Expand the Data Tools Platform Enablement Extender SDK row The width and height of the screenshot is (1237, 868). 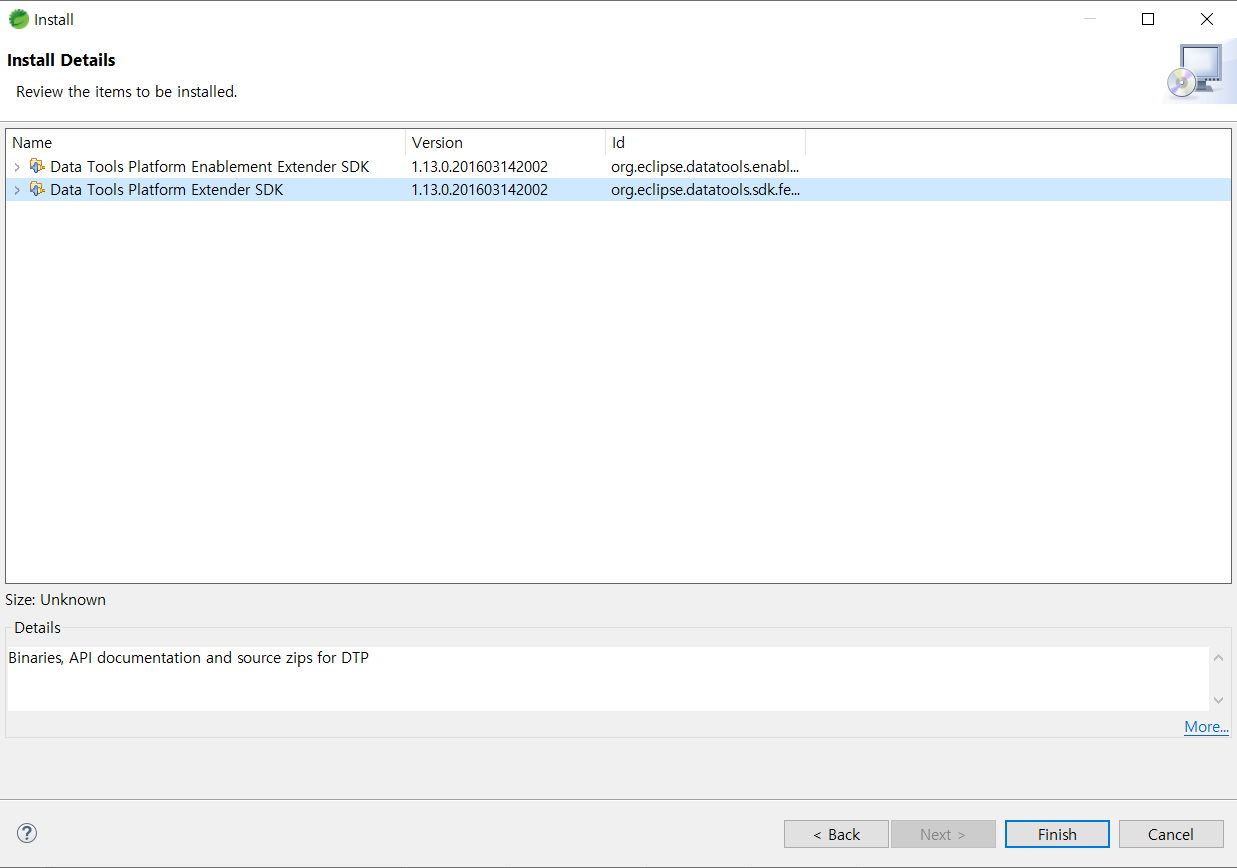coord(17,167)
